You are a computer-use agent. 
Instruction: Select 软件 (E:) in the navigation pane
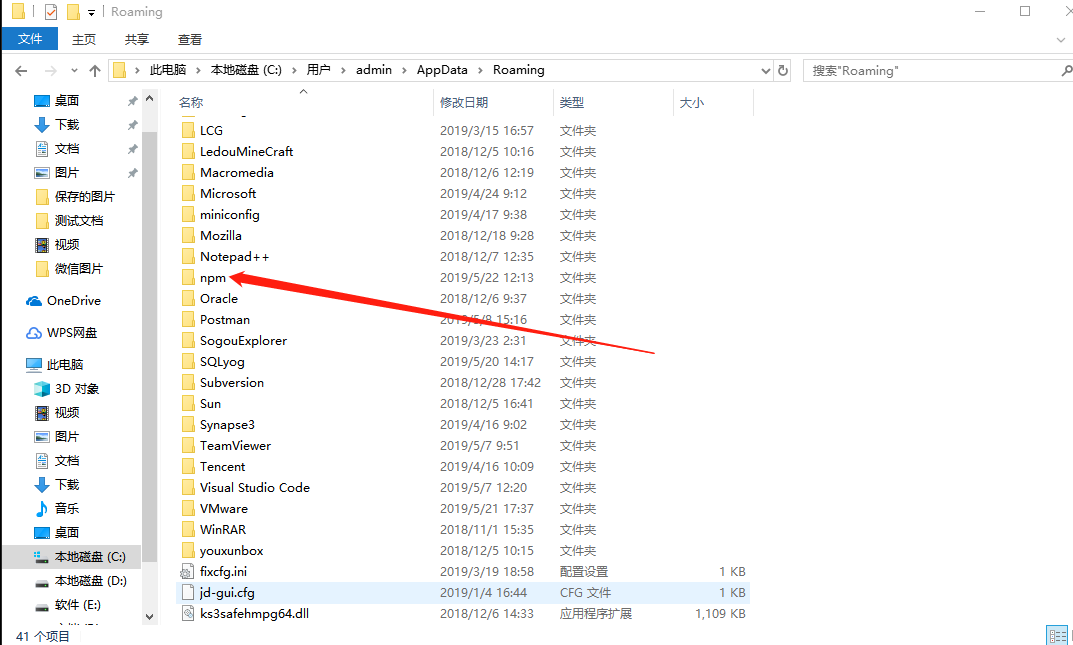point(77,605)
